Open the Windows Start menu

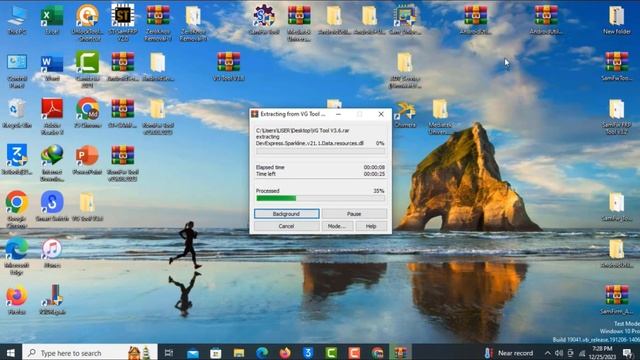pos(11,353)
